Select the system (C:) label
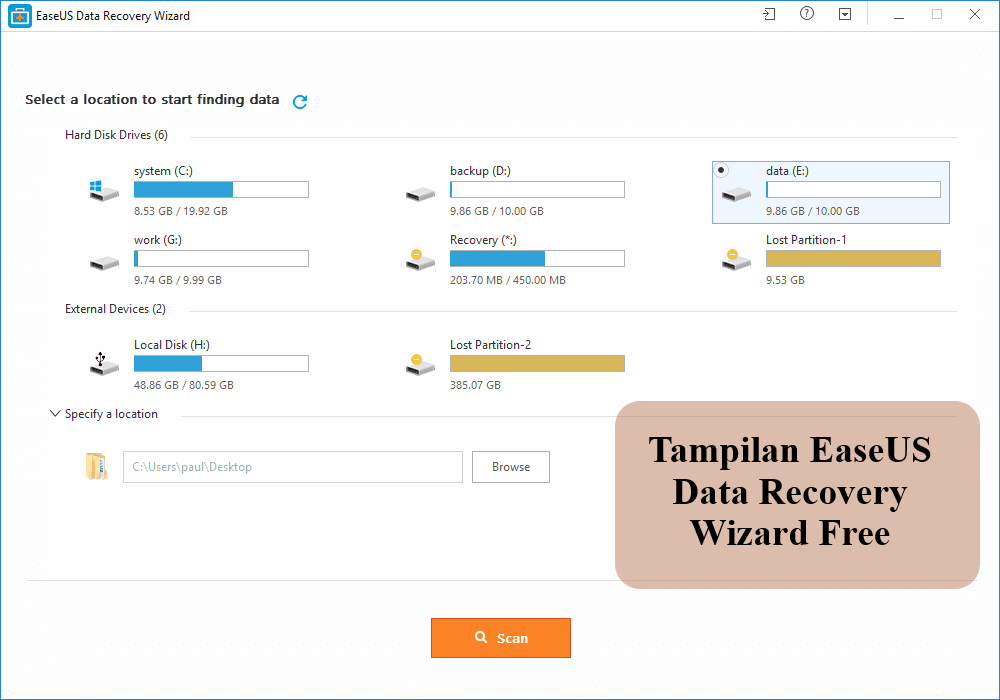This screenshot has height=700, width=1000. pyautogui.click(x=163, y=171)
